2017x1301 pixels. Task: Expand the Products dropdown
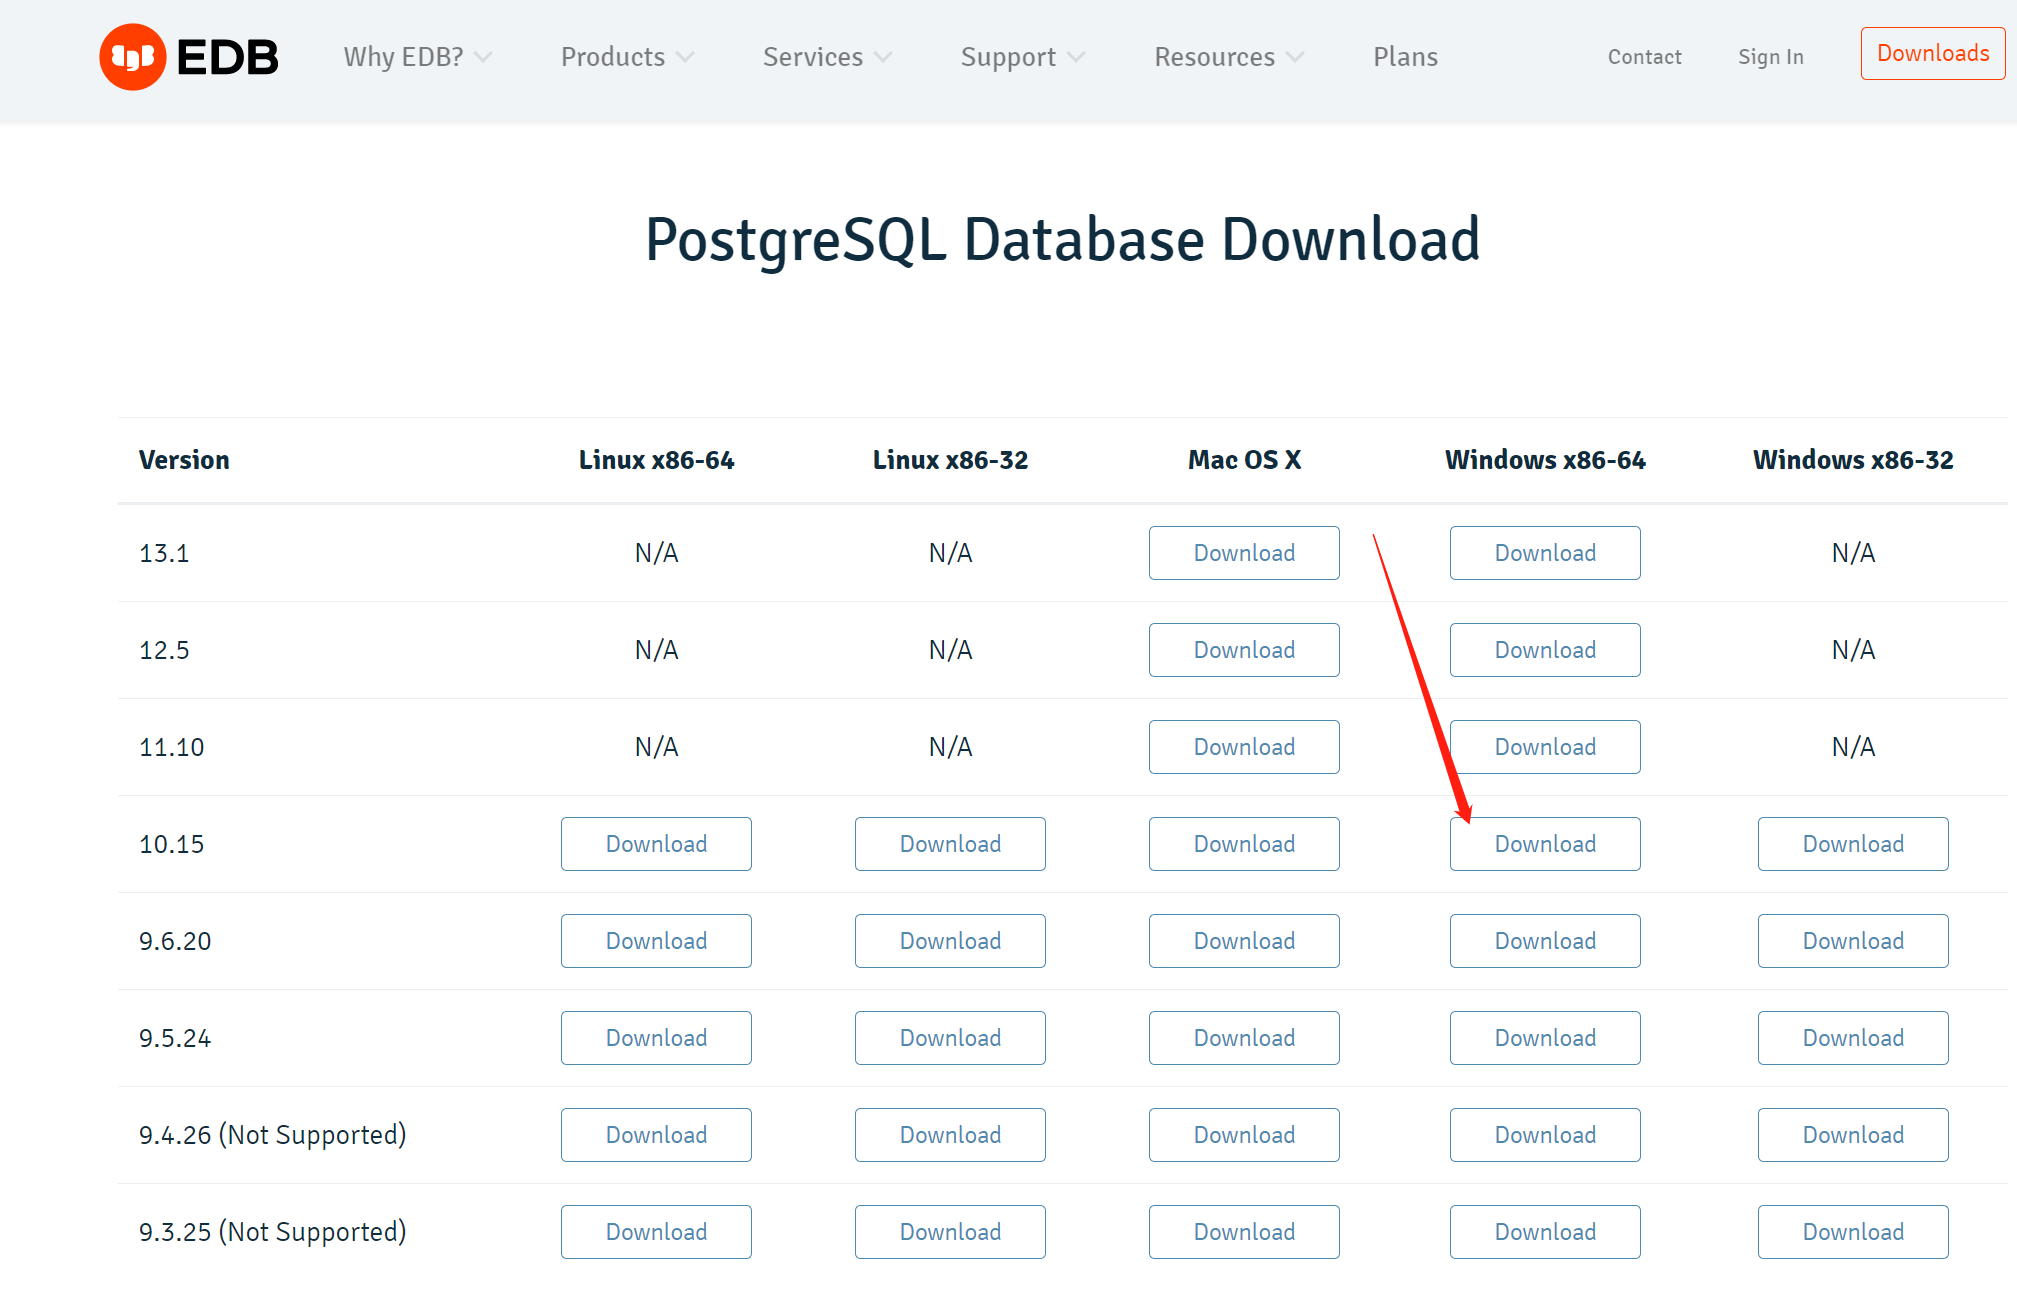[x=625, y=57]
